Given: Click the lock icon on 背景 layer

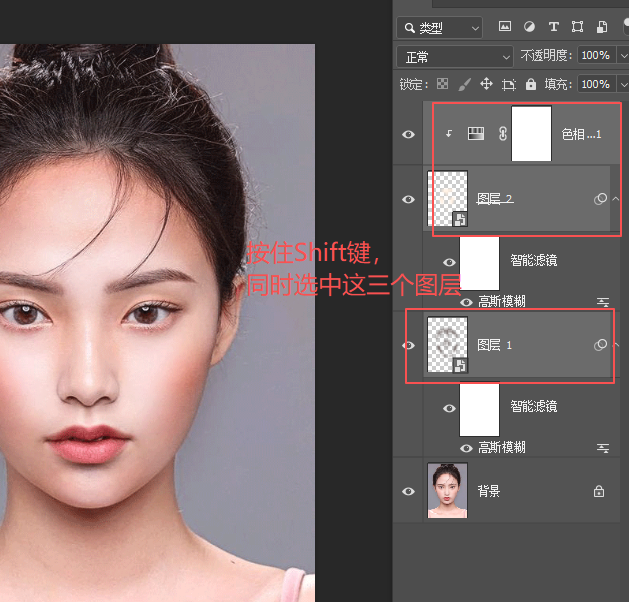Looking at the screenshot, I should [599, 491].
